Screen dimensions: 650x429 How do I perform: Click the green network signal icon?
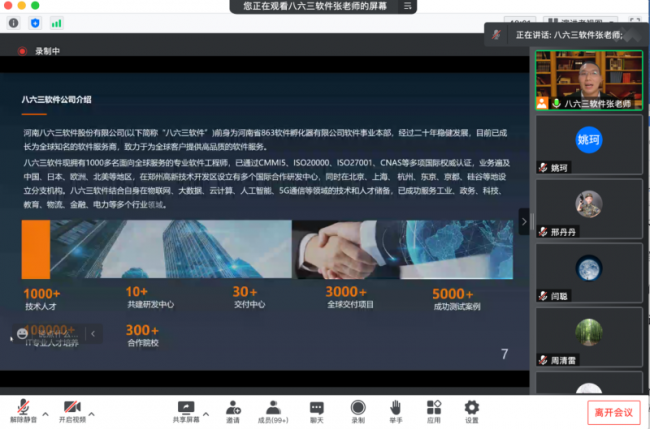click(56, 22)
